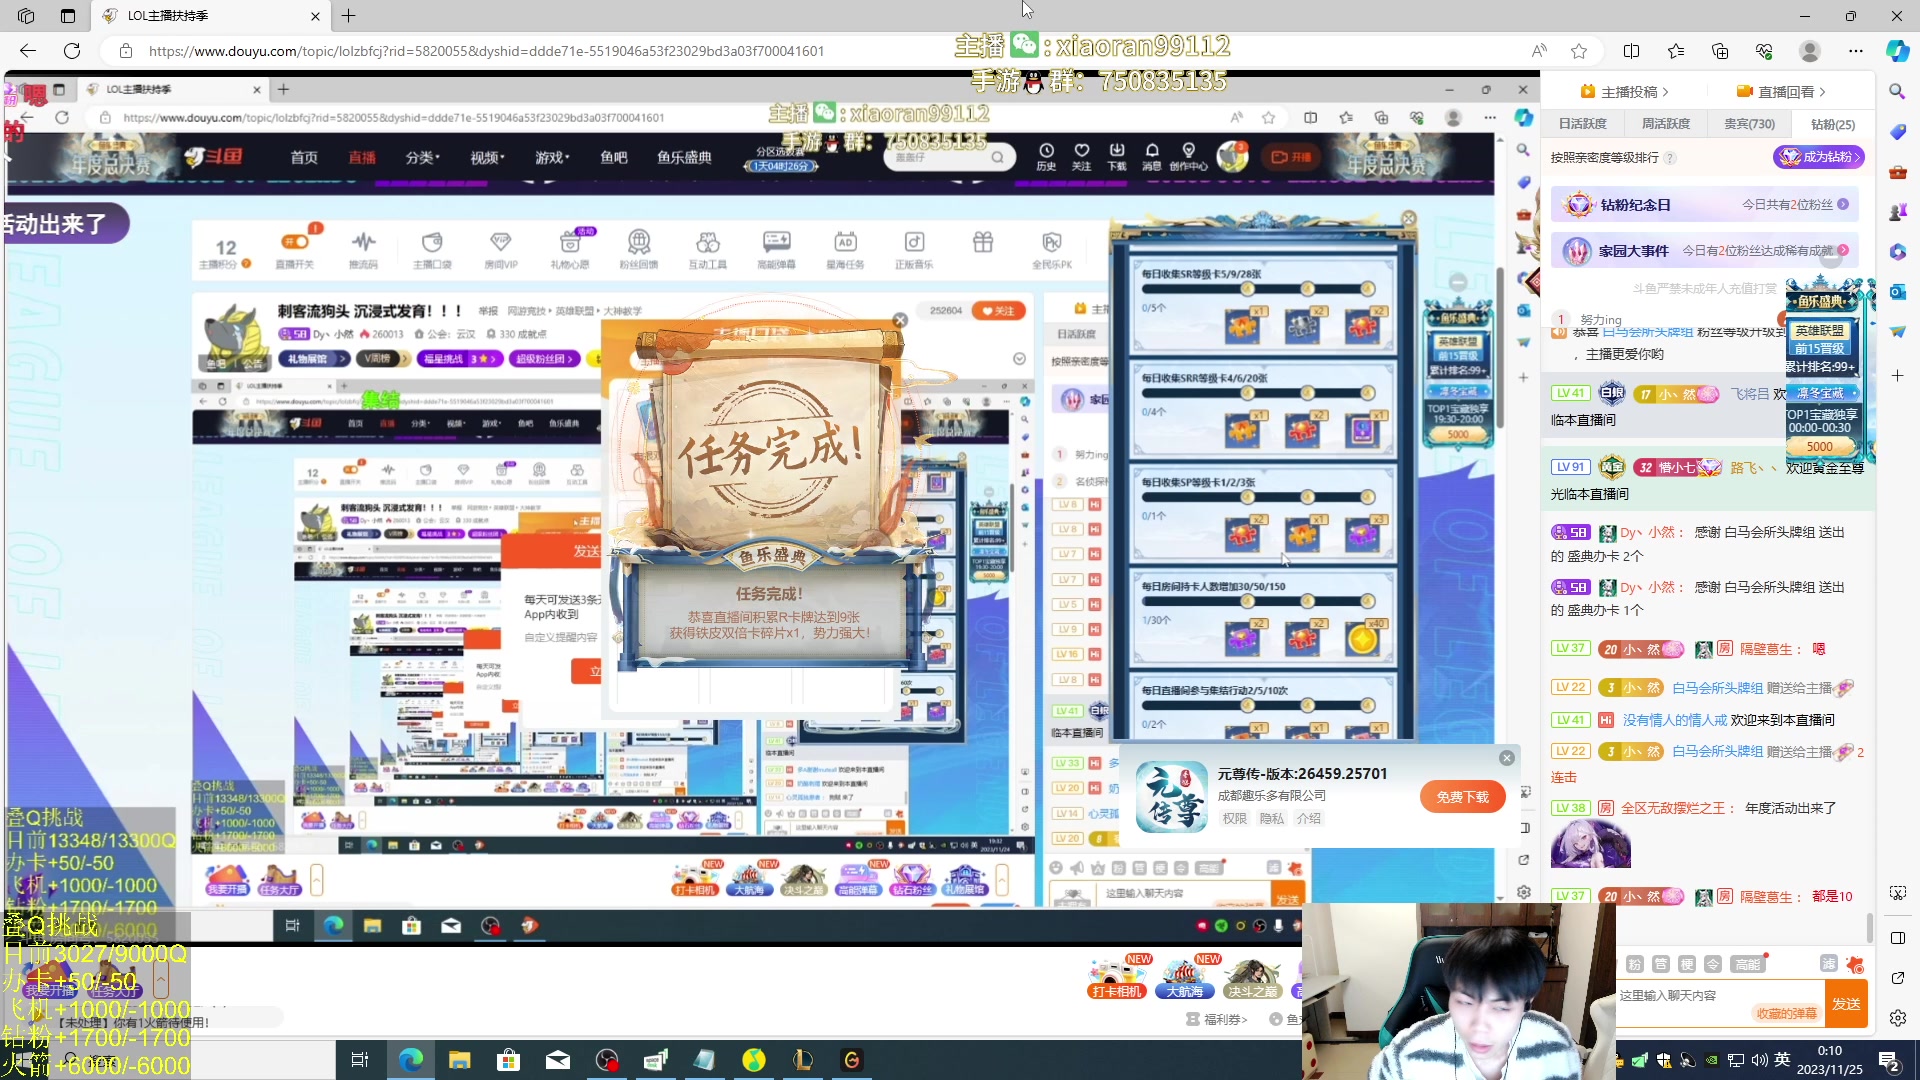Add a new app to the Edge sidebar
The height and width of the screenshot is (1080, 1920).
tap(1897, 375)
